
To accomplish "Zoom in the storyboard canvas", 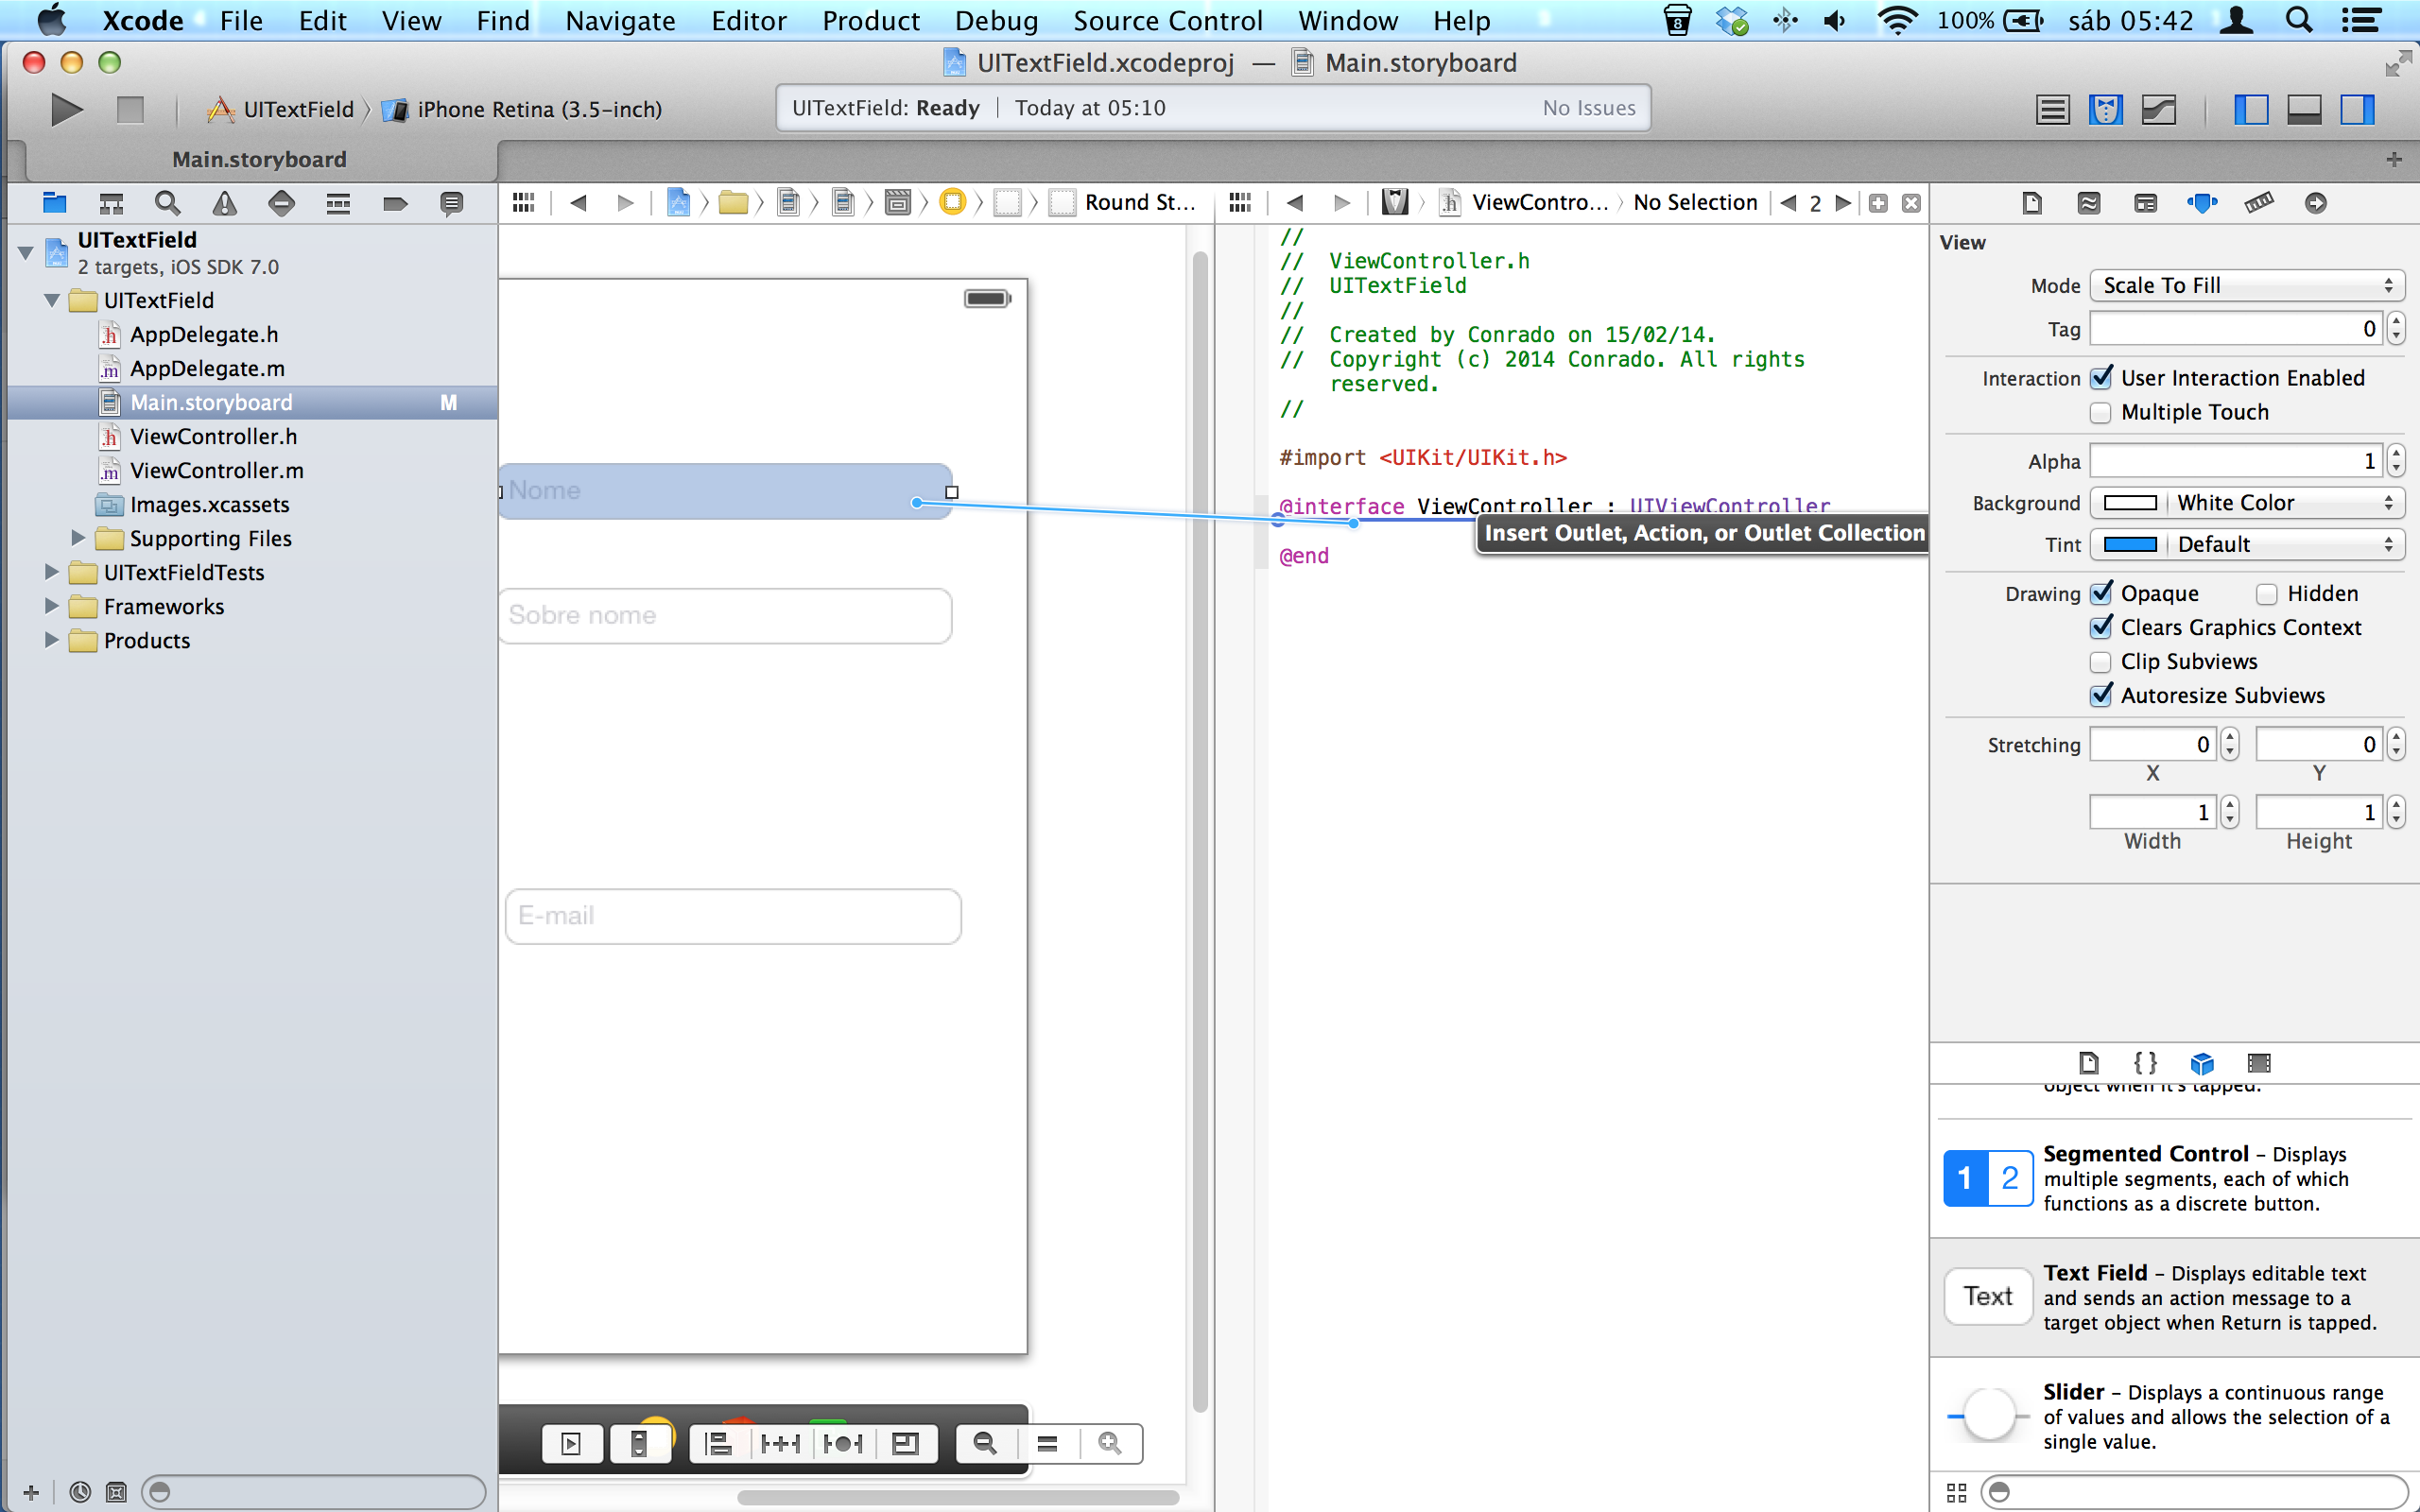I will [x=1110, y=1443].
